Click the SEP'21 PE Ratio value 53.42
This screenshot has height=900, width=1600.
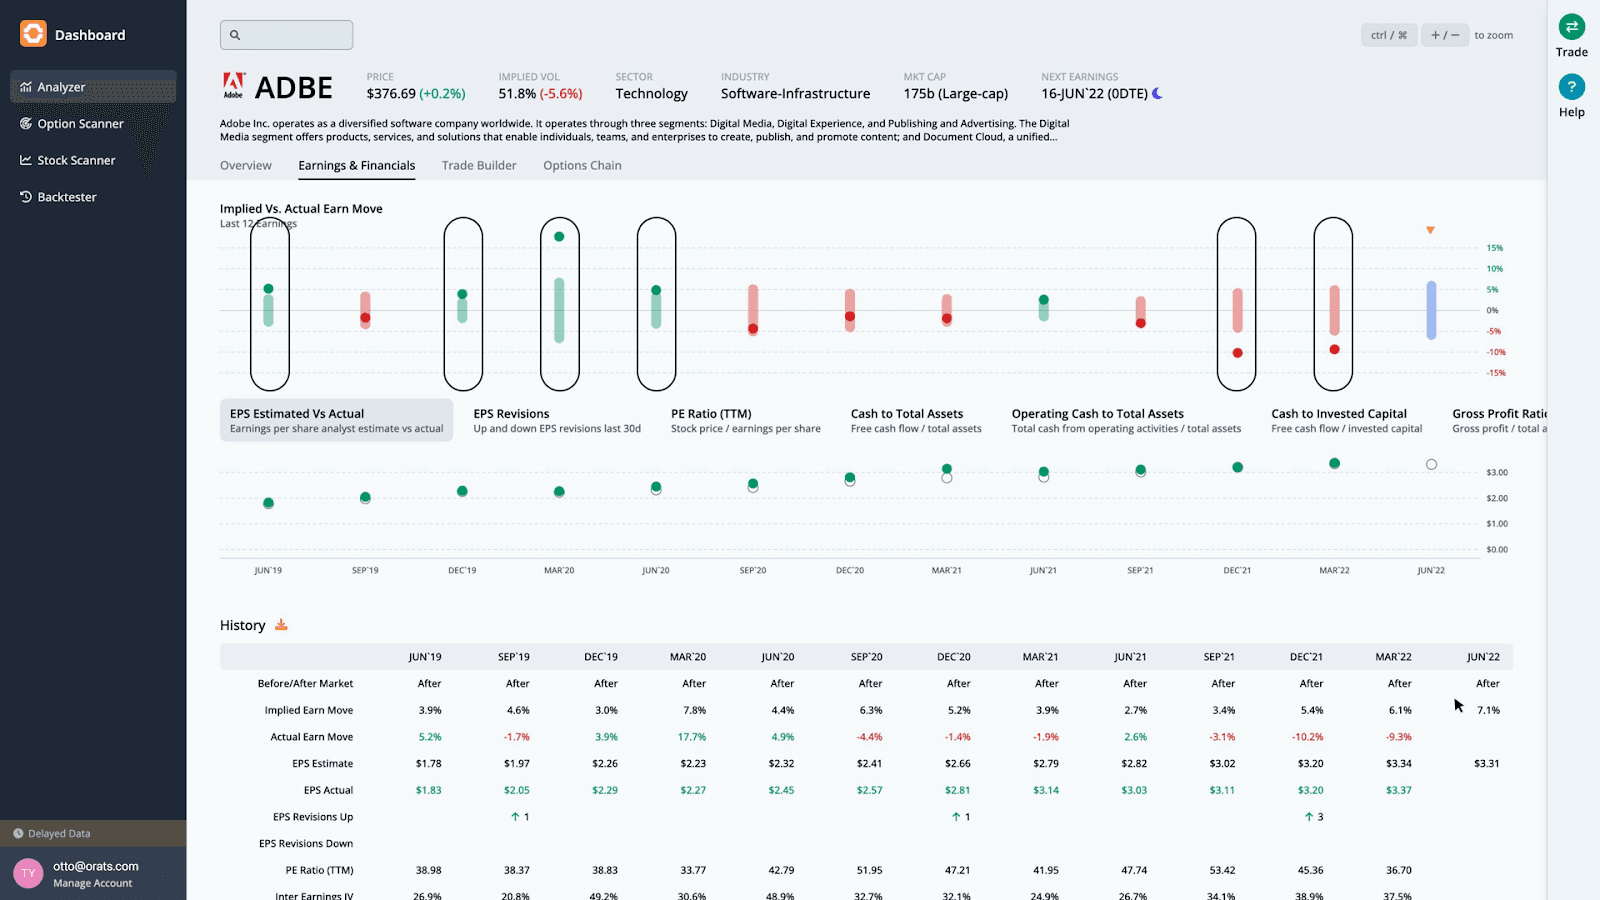[1222, 871]
